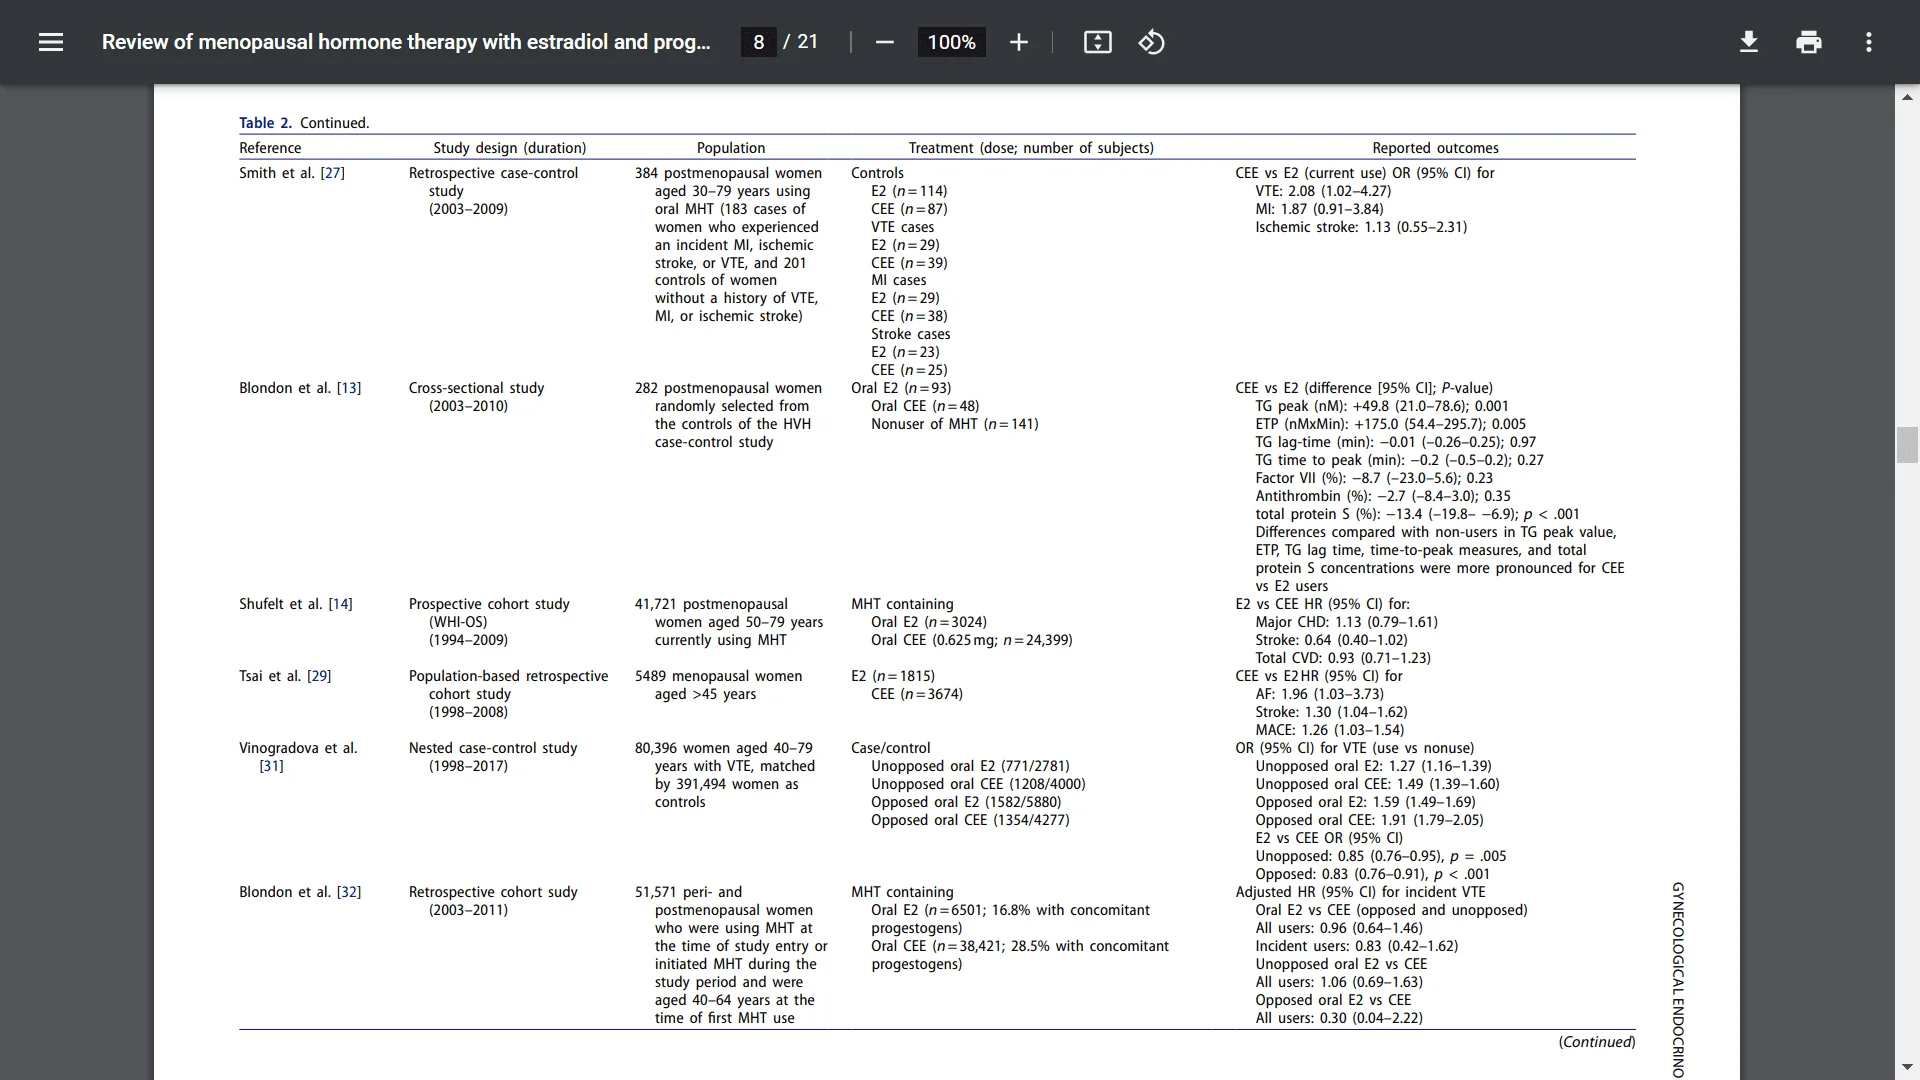Screen dimensions: 1920x1080
Task: Click 'MI: 1.87 (0.91–3.84)' outcome
Action: (1319, 209)
